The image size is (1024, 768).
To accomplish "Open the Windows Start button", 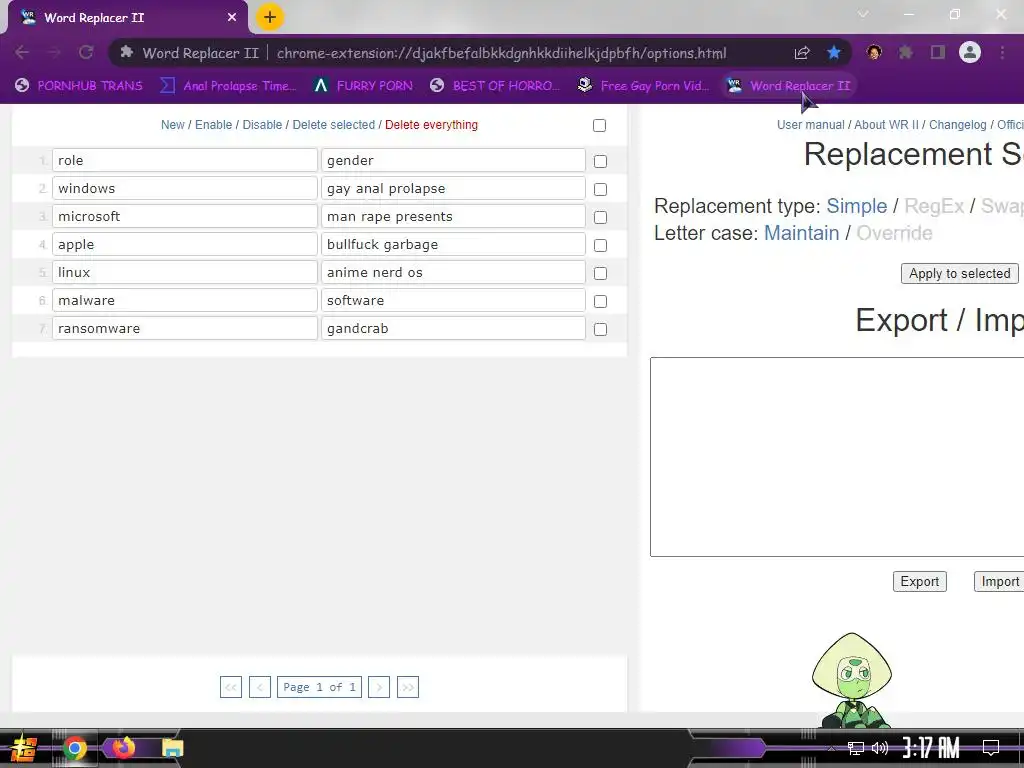I will [23, 748].
